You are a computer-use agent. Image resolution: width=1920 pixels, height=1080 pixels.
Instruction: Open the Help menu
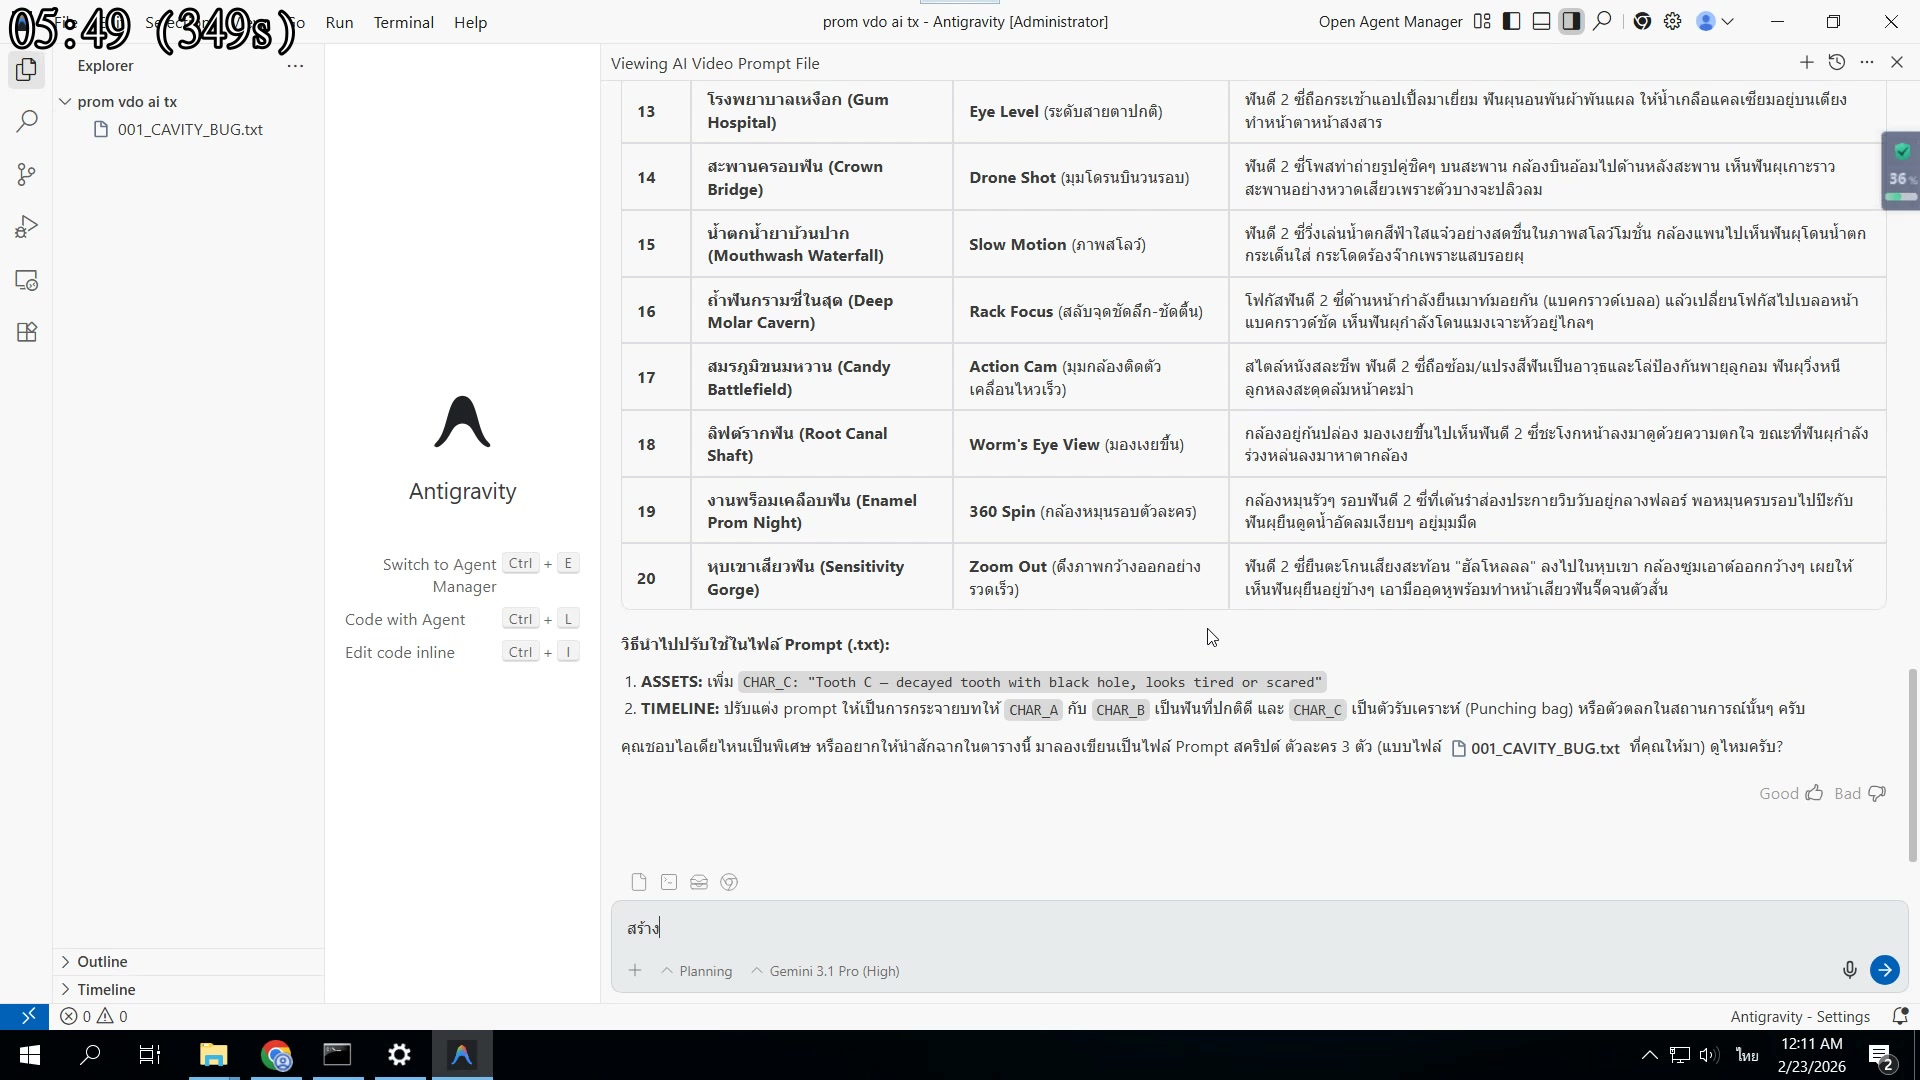(470, 22)
